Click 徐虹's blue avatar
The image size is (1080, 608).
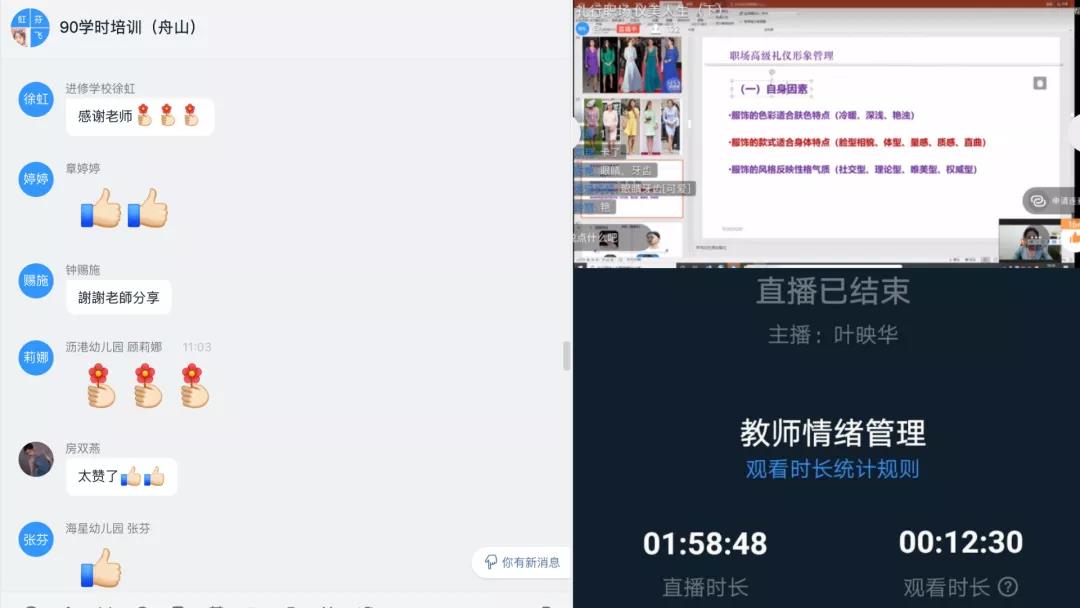click(36, 99)
